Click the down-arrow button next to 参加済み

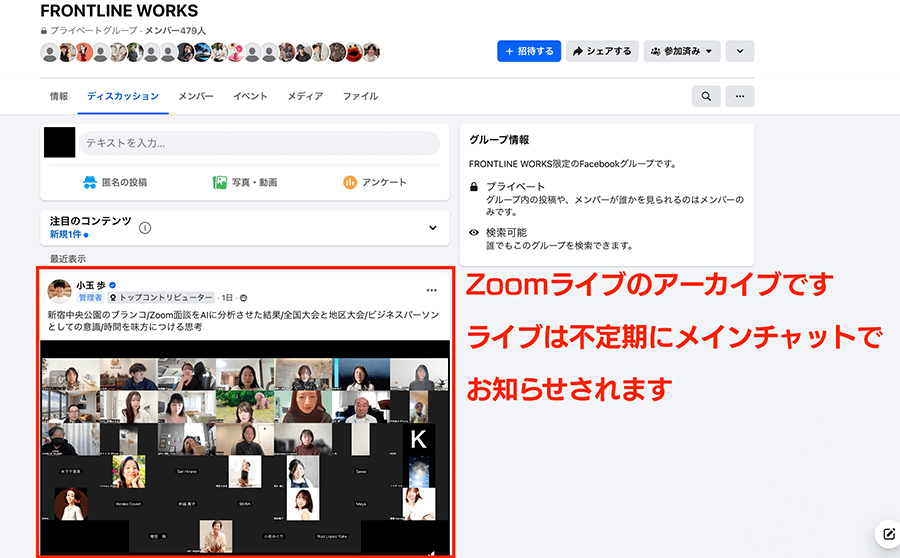(740, 51)
